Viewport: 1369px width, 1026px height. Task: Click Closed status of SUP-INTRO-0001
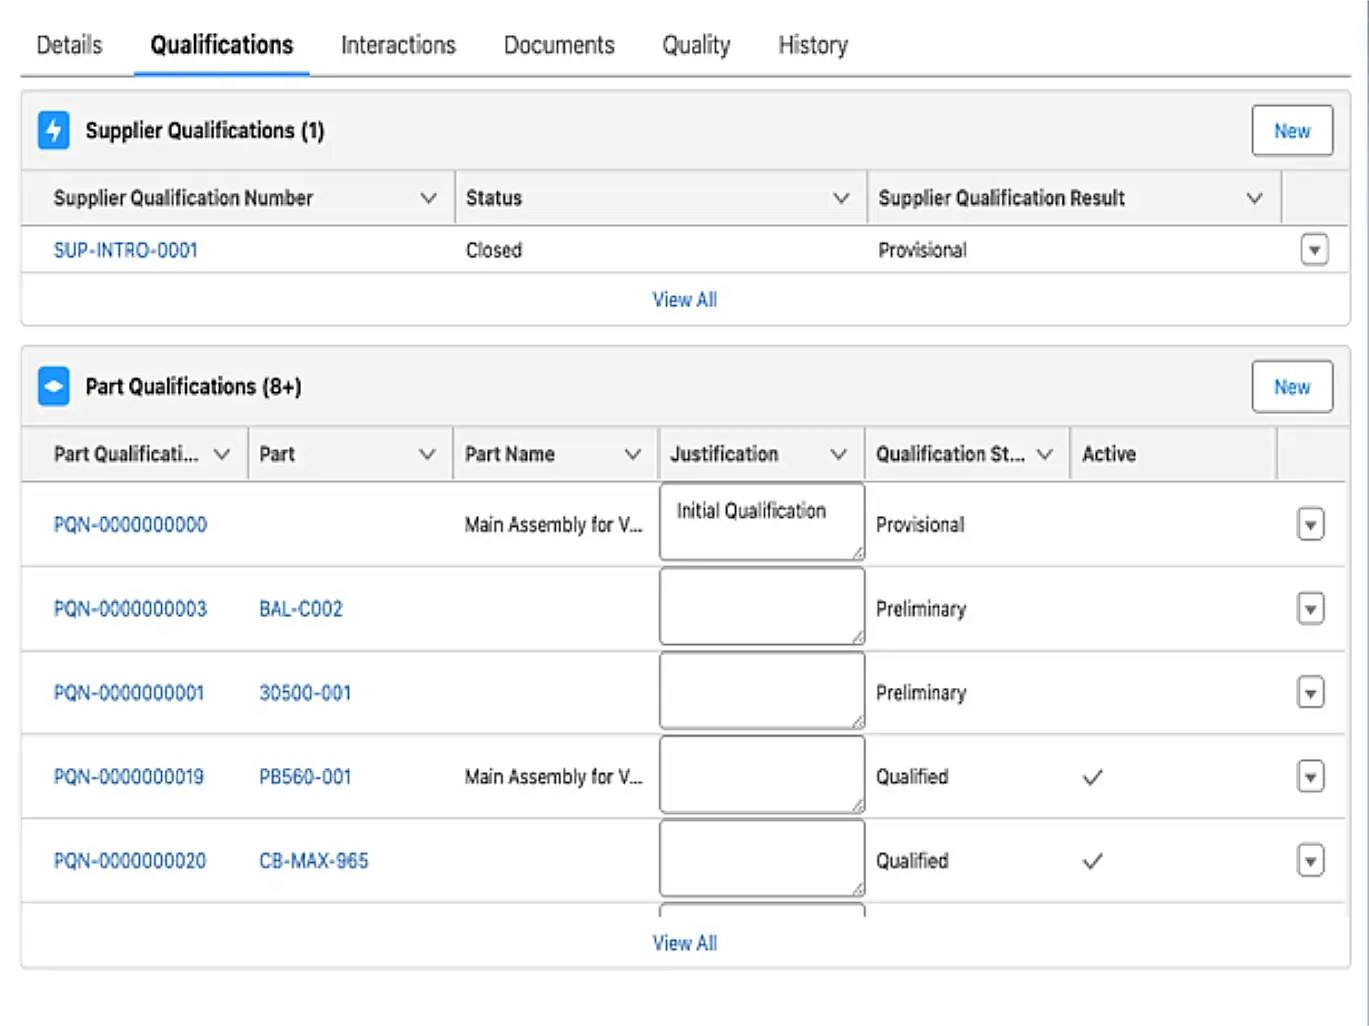(494, 250)
